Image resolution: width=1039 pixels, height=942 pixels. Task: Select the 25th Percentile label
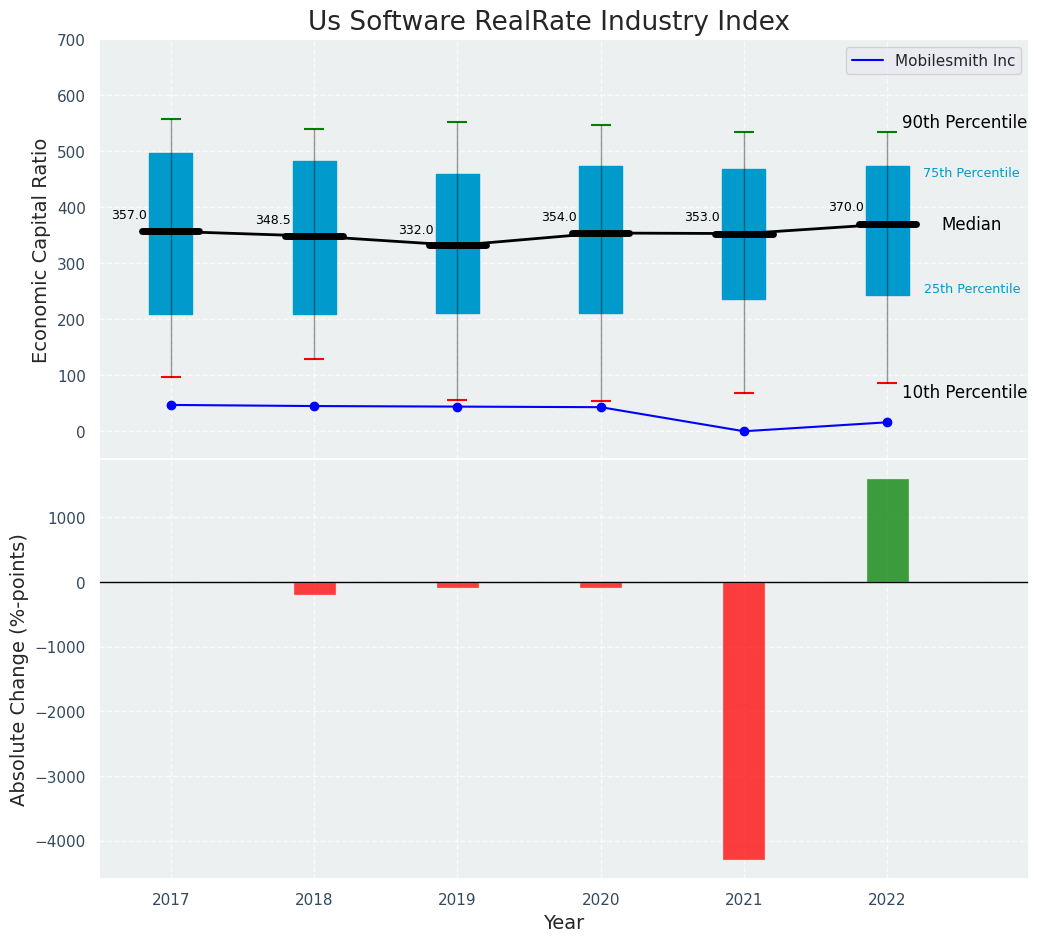click(x=971, y=289)
